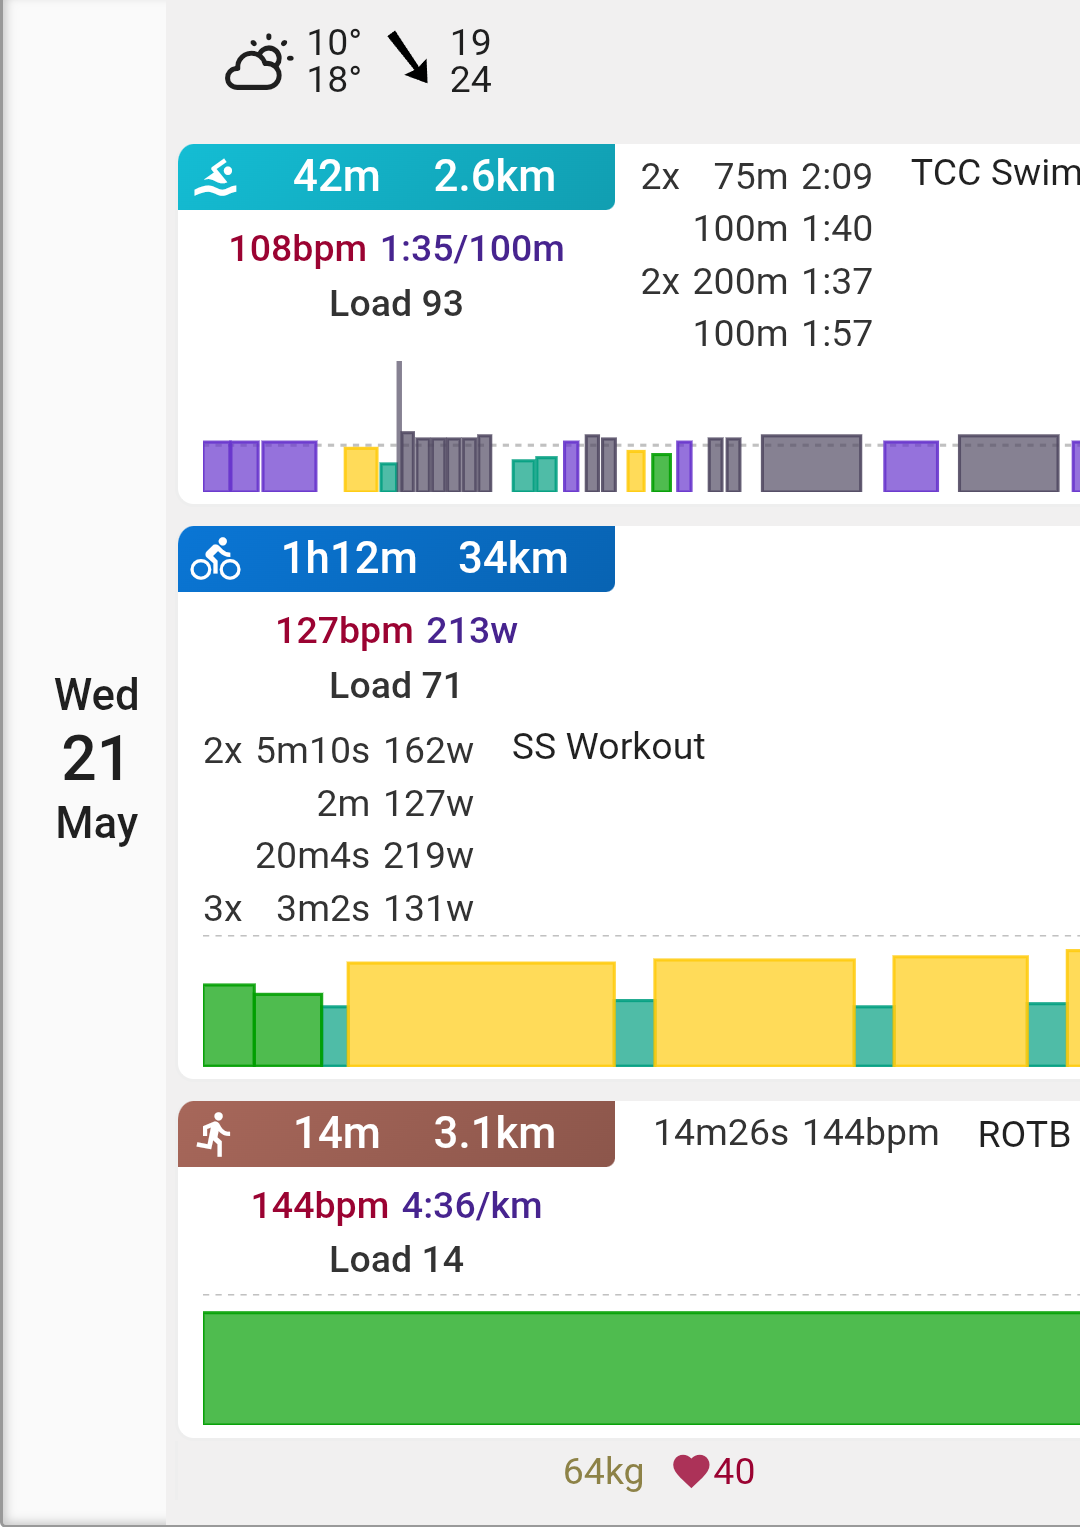The width and height of the screenshot is (1080, 1527).
Task: Open the ROTB run title
Action: pos(1024,1135)
